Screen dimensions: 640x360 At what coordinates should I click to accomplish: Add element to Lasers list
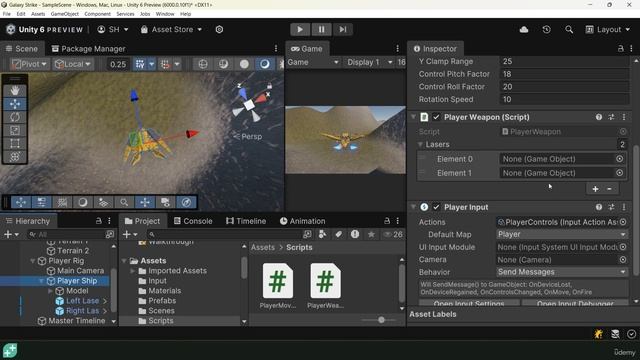click(595, 189)
